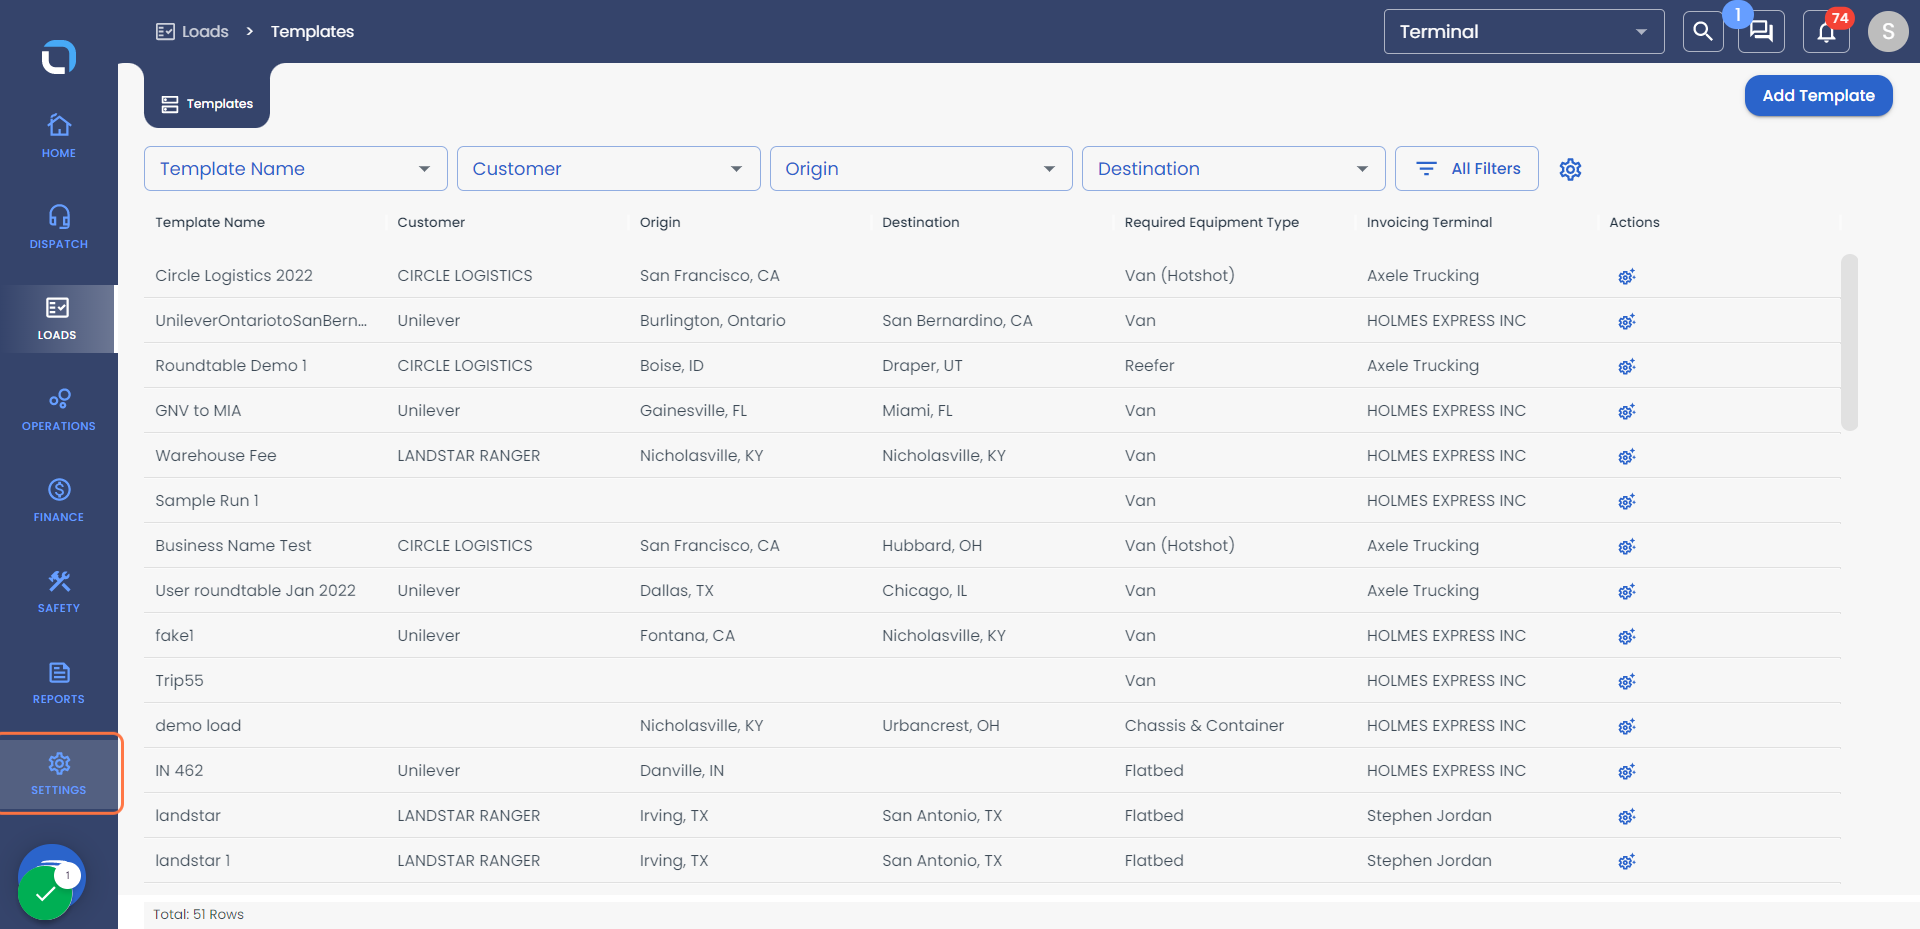Open actions gear for Circle Logistics 2022
Screen dimensions: 1920x929
tap(1626, 276)
